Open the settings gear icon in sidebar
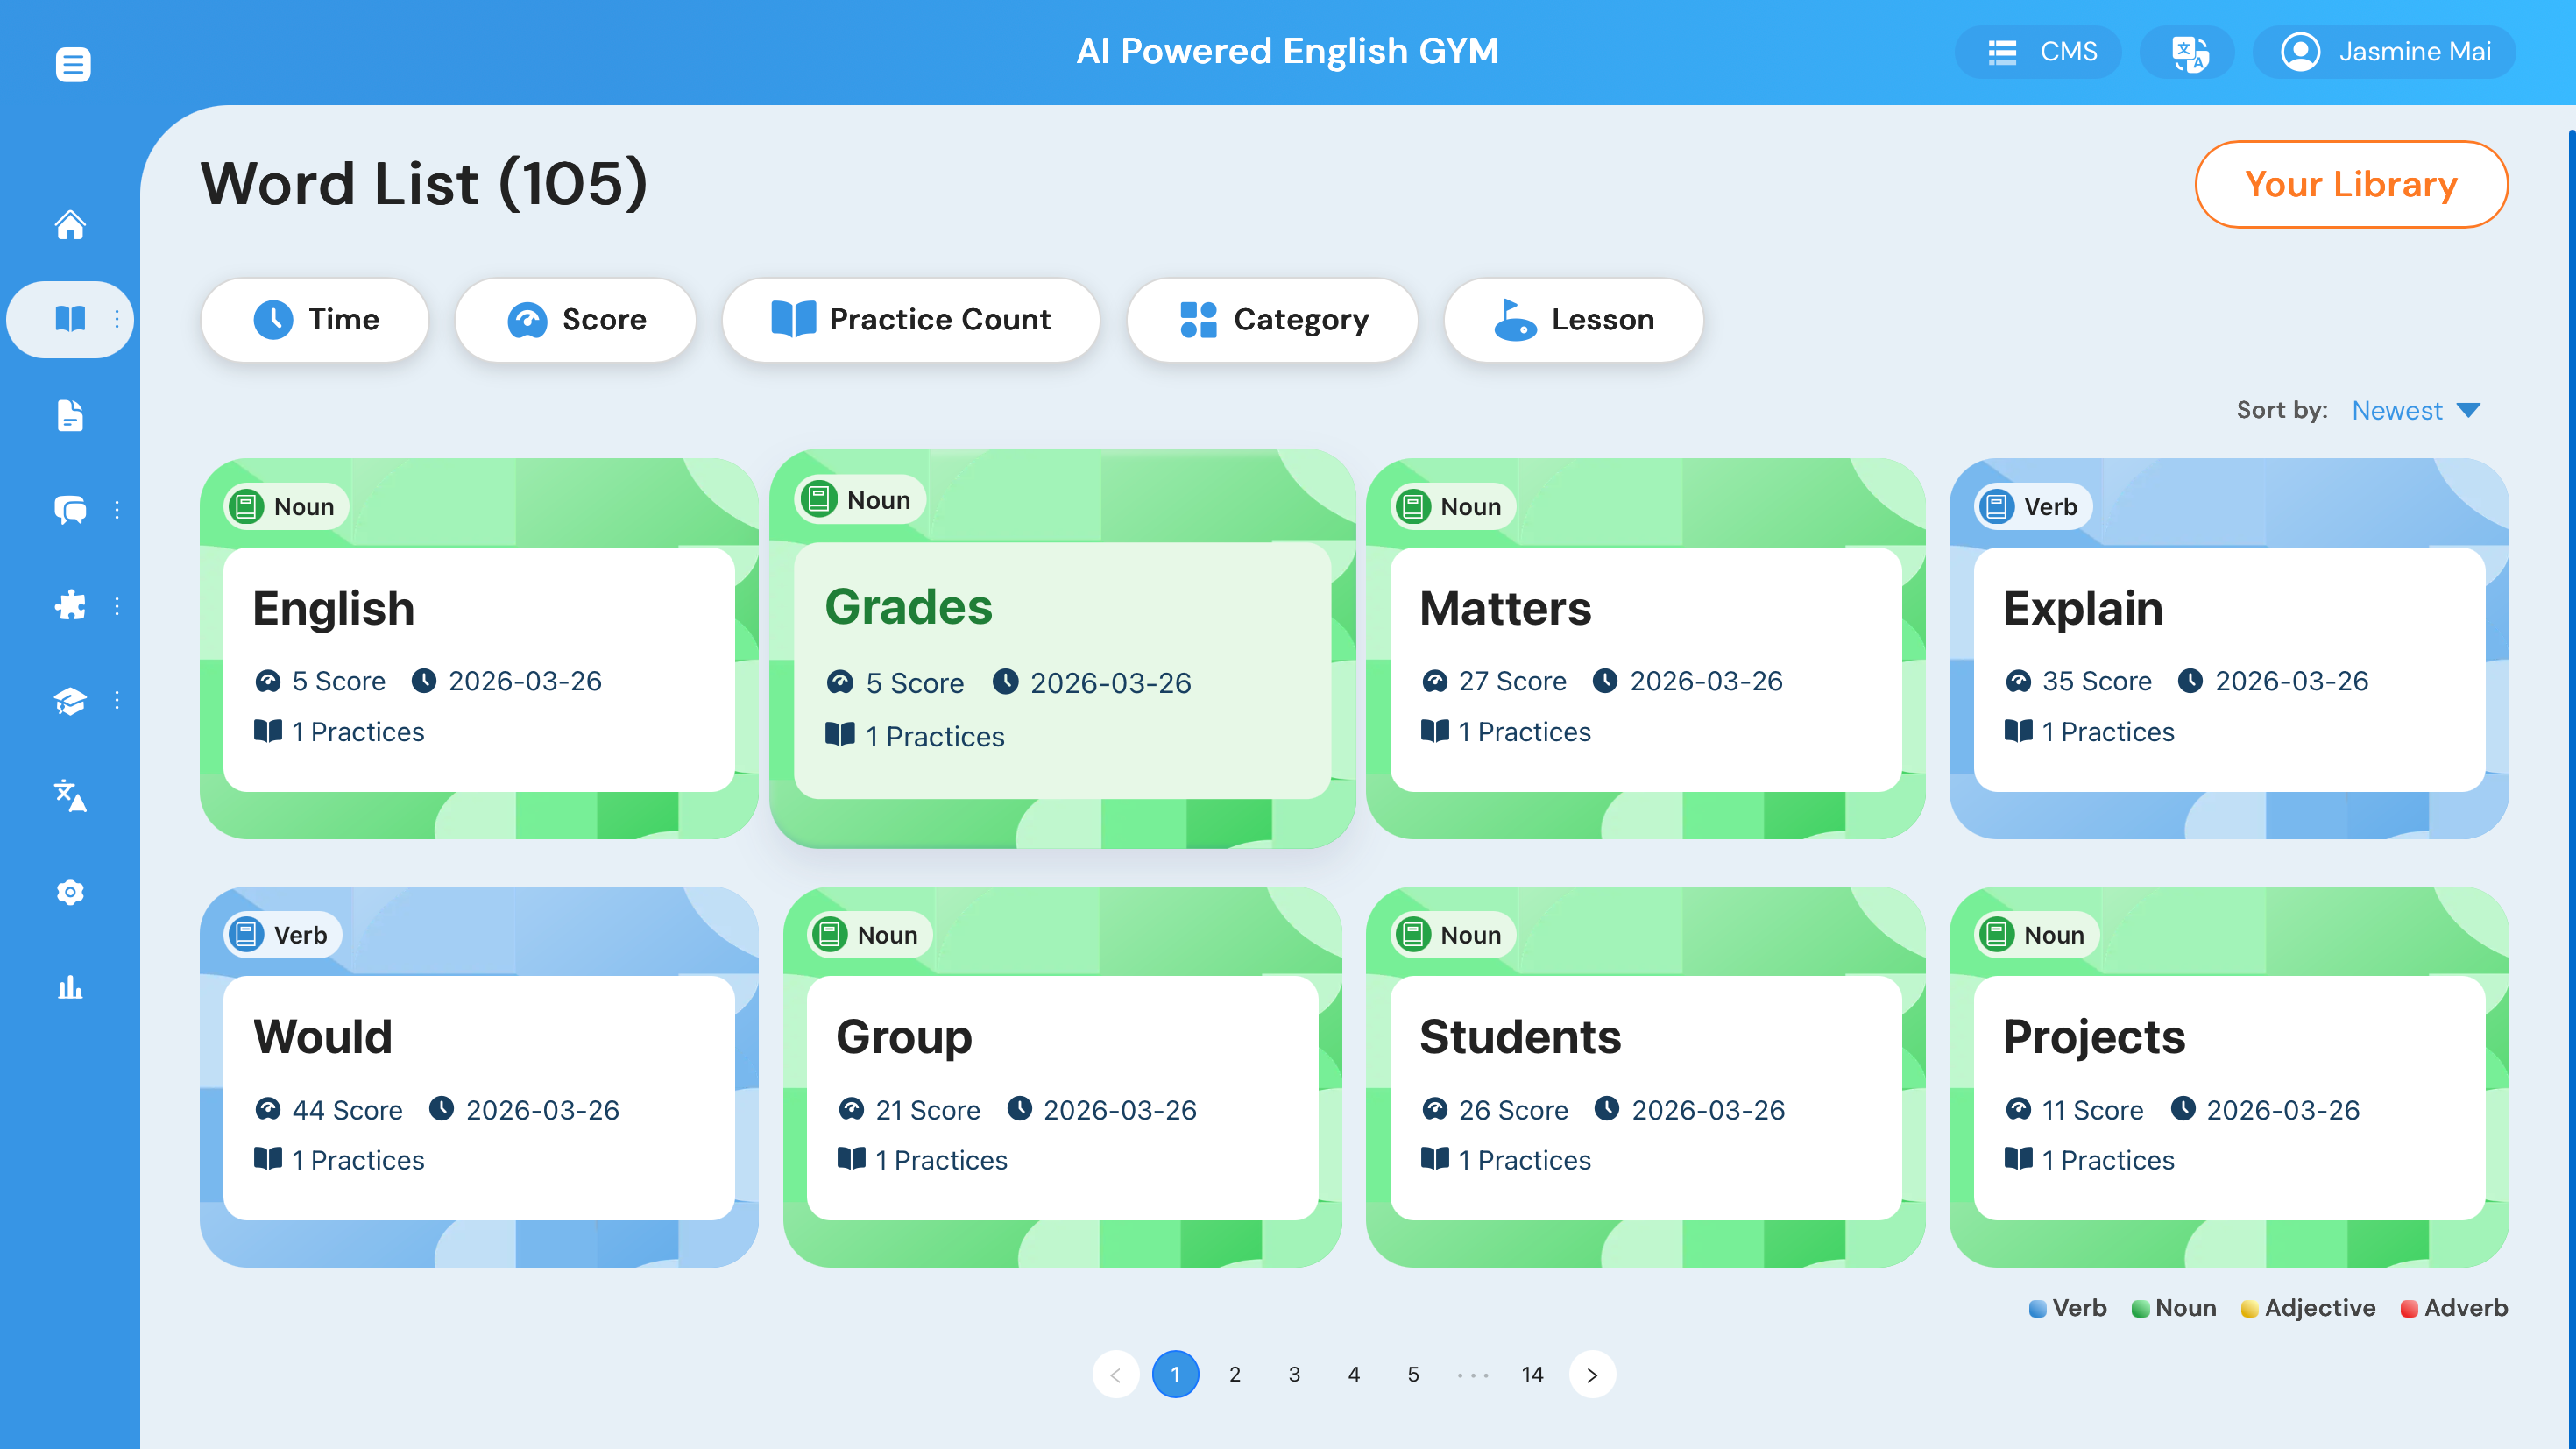This screenshot has width=2576, height=1449. click(70, 891)
